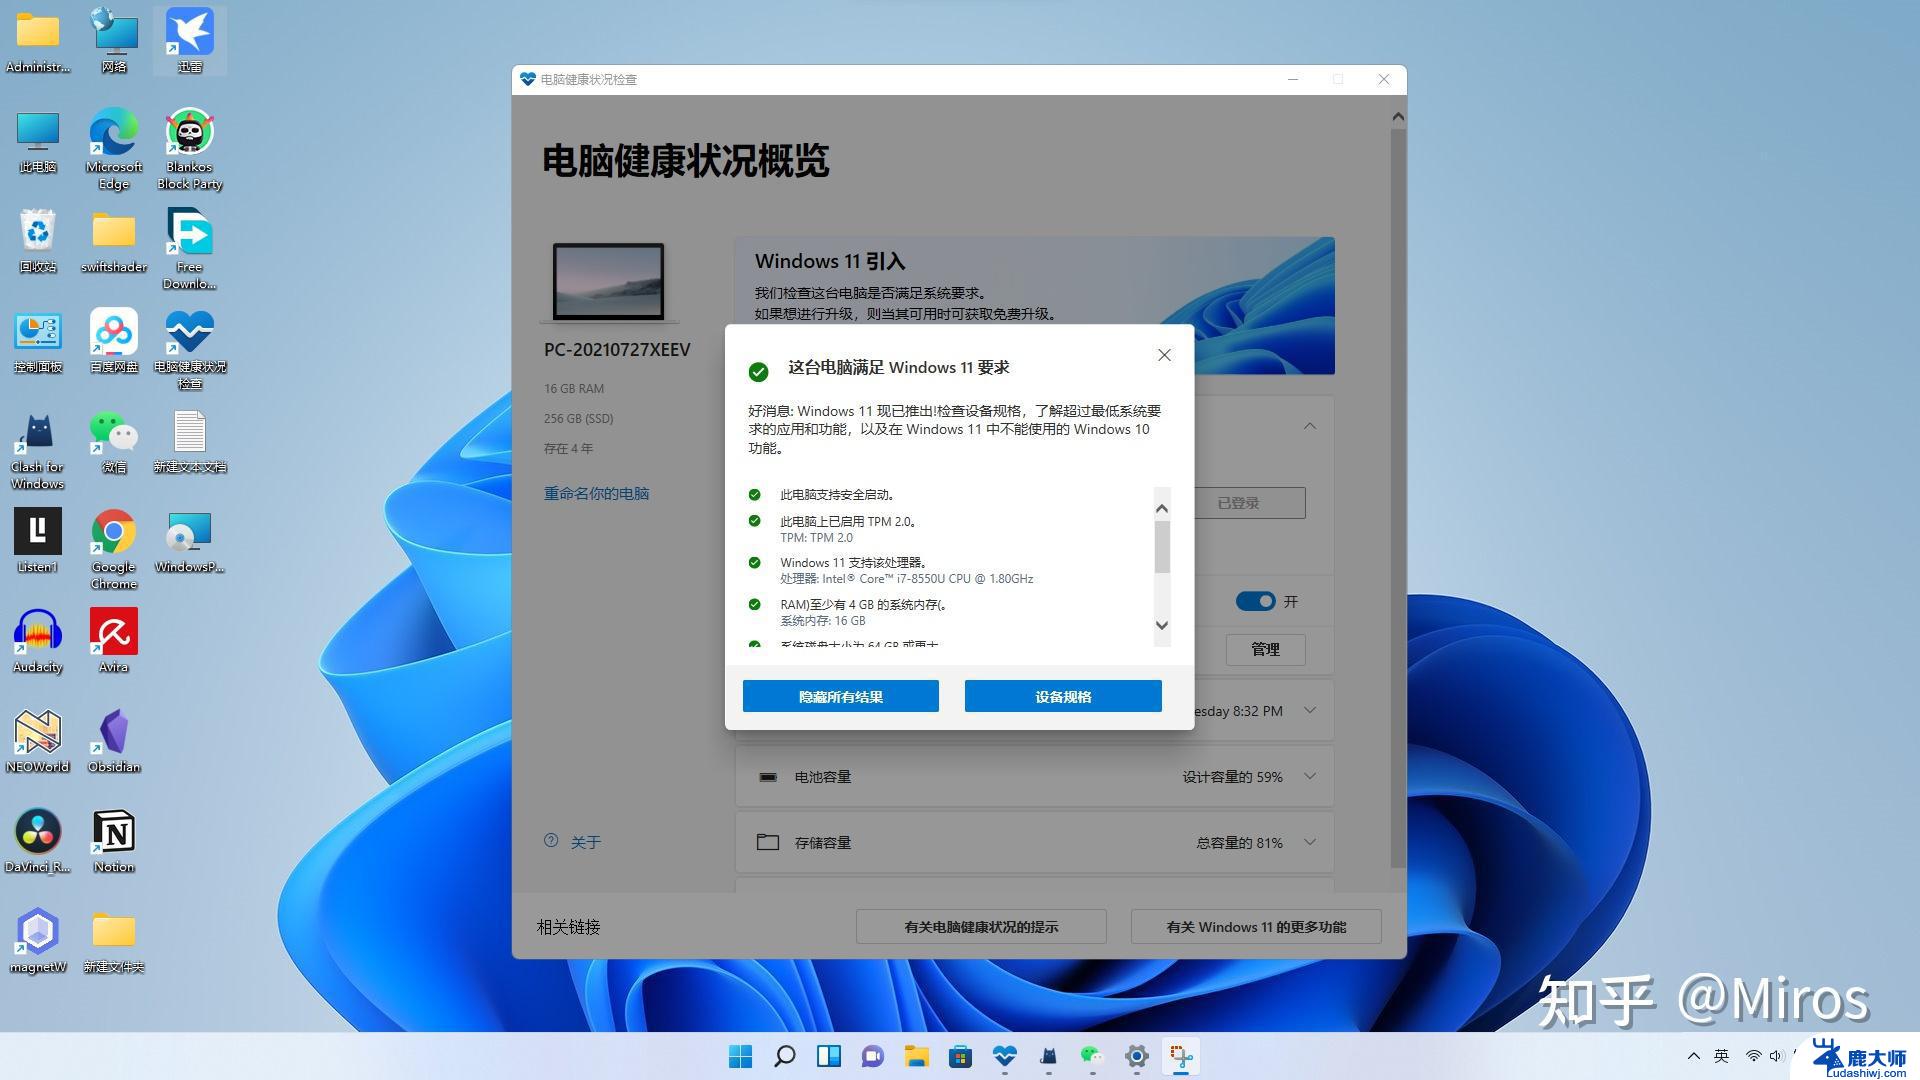Expand 电池容量 section chevron

tap(1309, 775)
